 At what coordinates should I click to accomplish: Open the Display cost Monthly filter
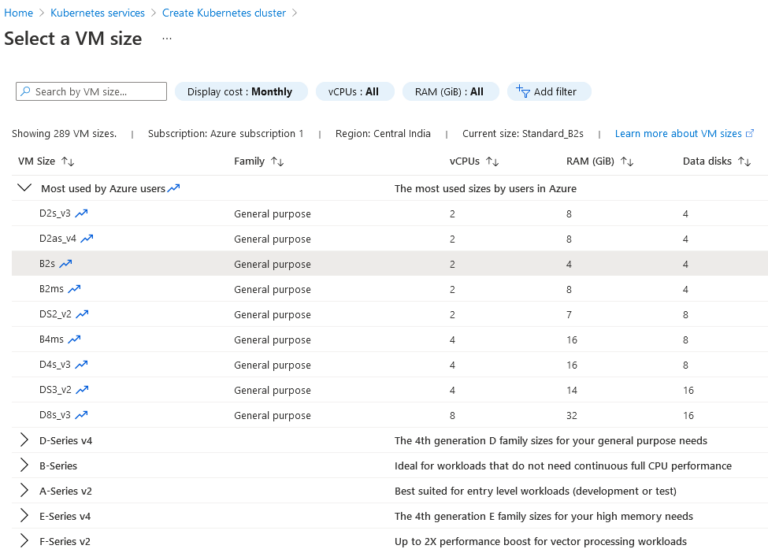pos(241,92)
